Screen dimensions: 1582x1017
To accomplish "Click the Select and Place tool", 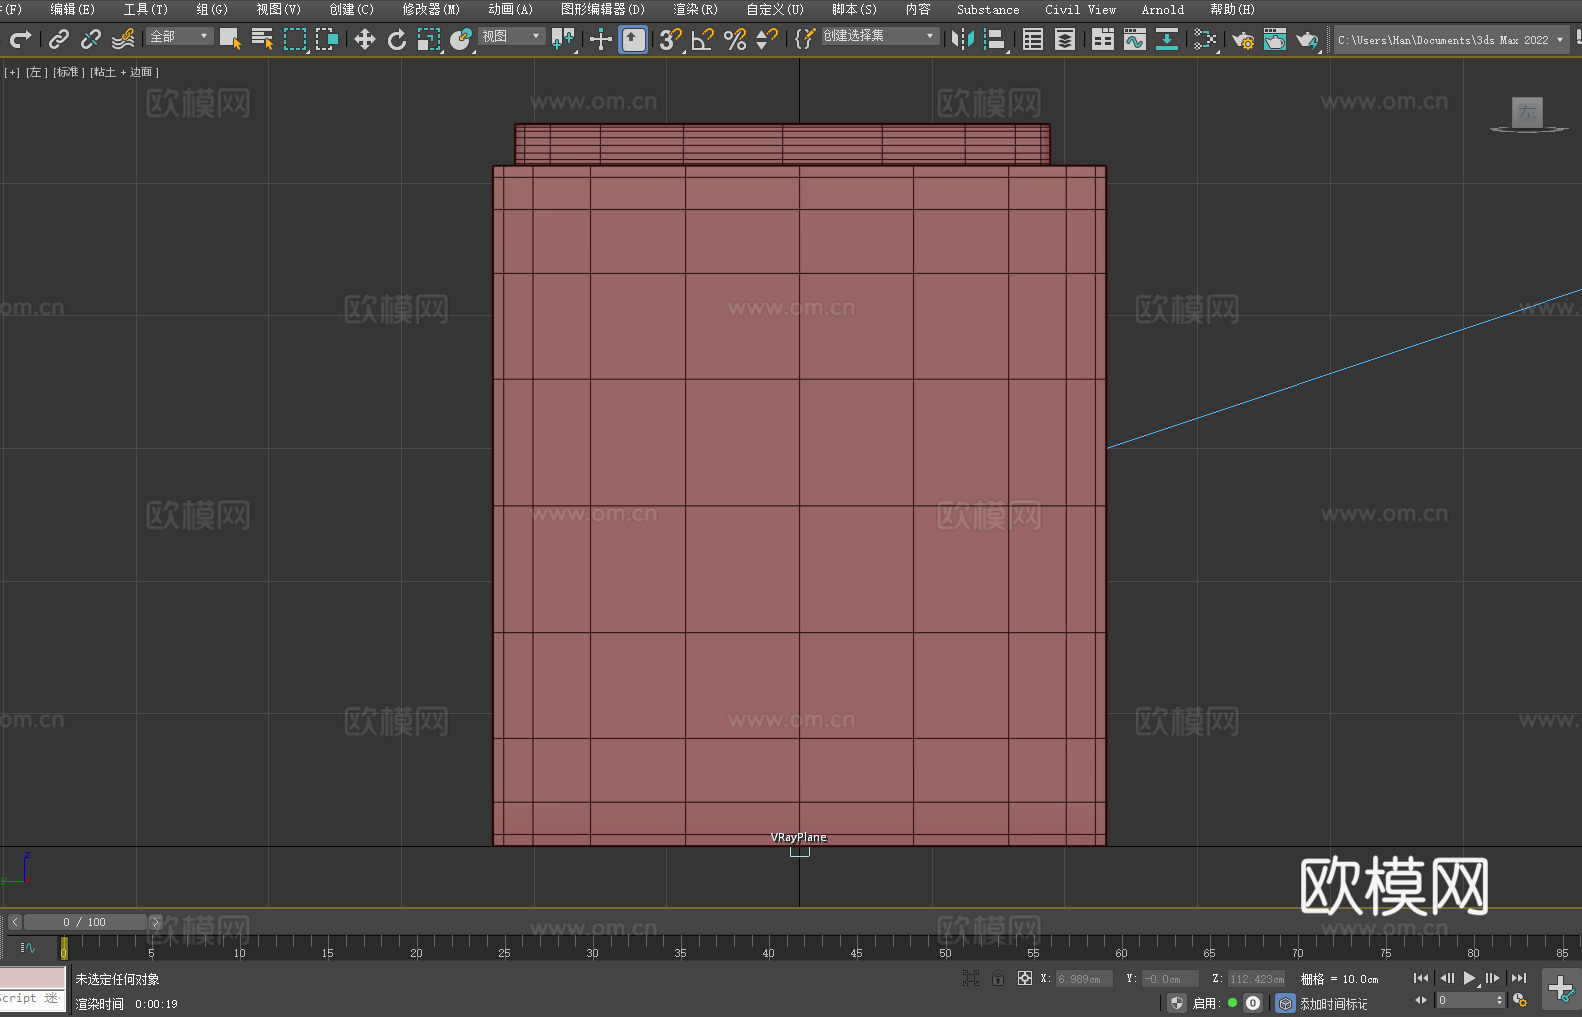I will pos(461,39).
